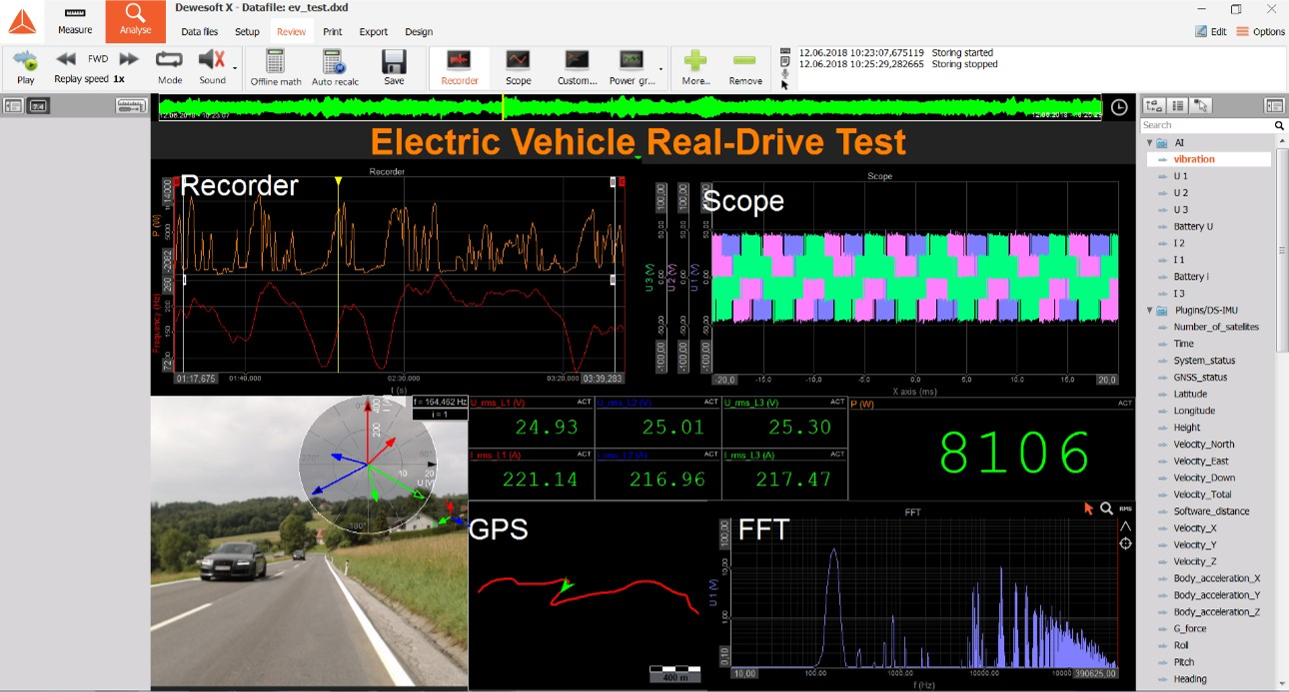Screen dimensions: 1289x692
Task: Click the FFT RMS label icon
Action: 1126,509
